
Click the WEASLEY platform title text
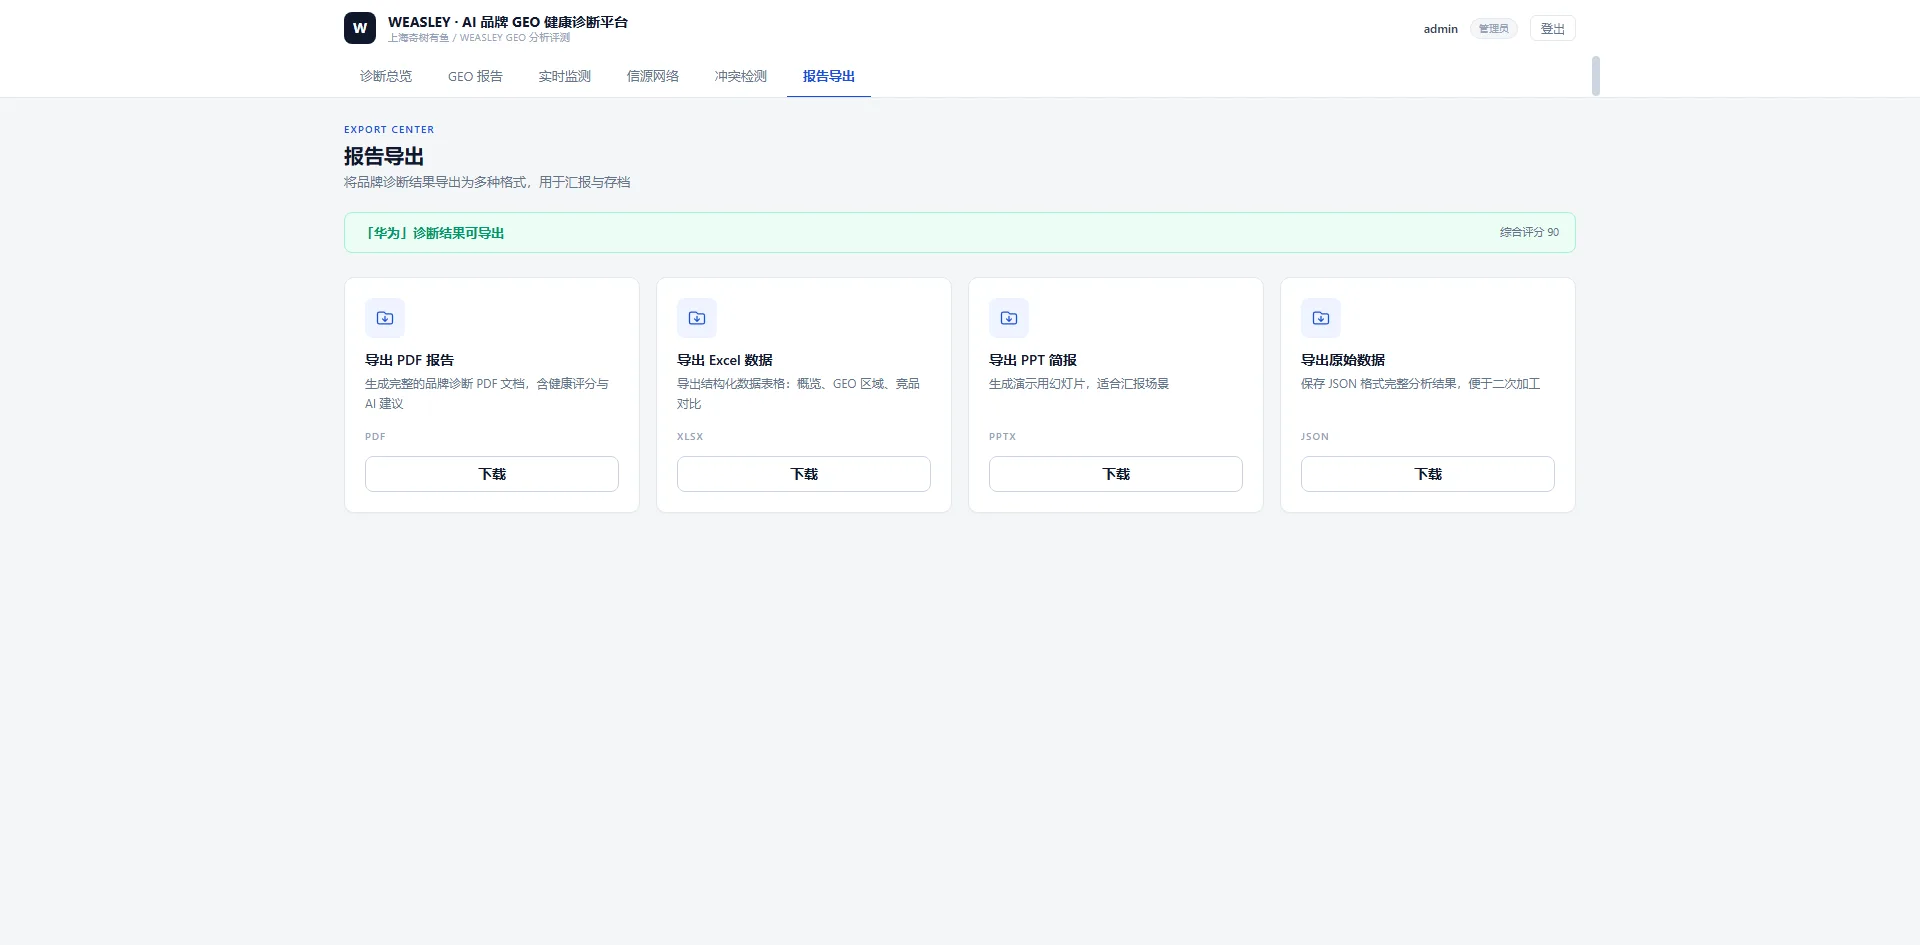click(x=508, y=22)
